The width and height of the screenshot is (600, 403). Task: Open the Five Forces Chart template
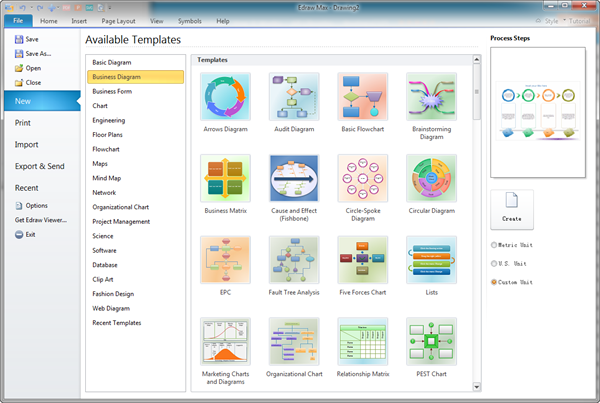[362, 260]
